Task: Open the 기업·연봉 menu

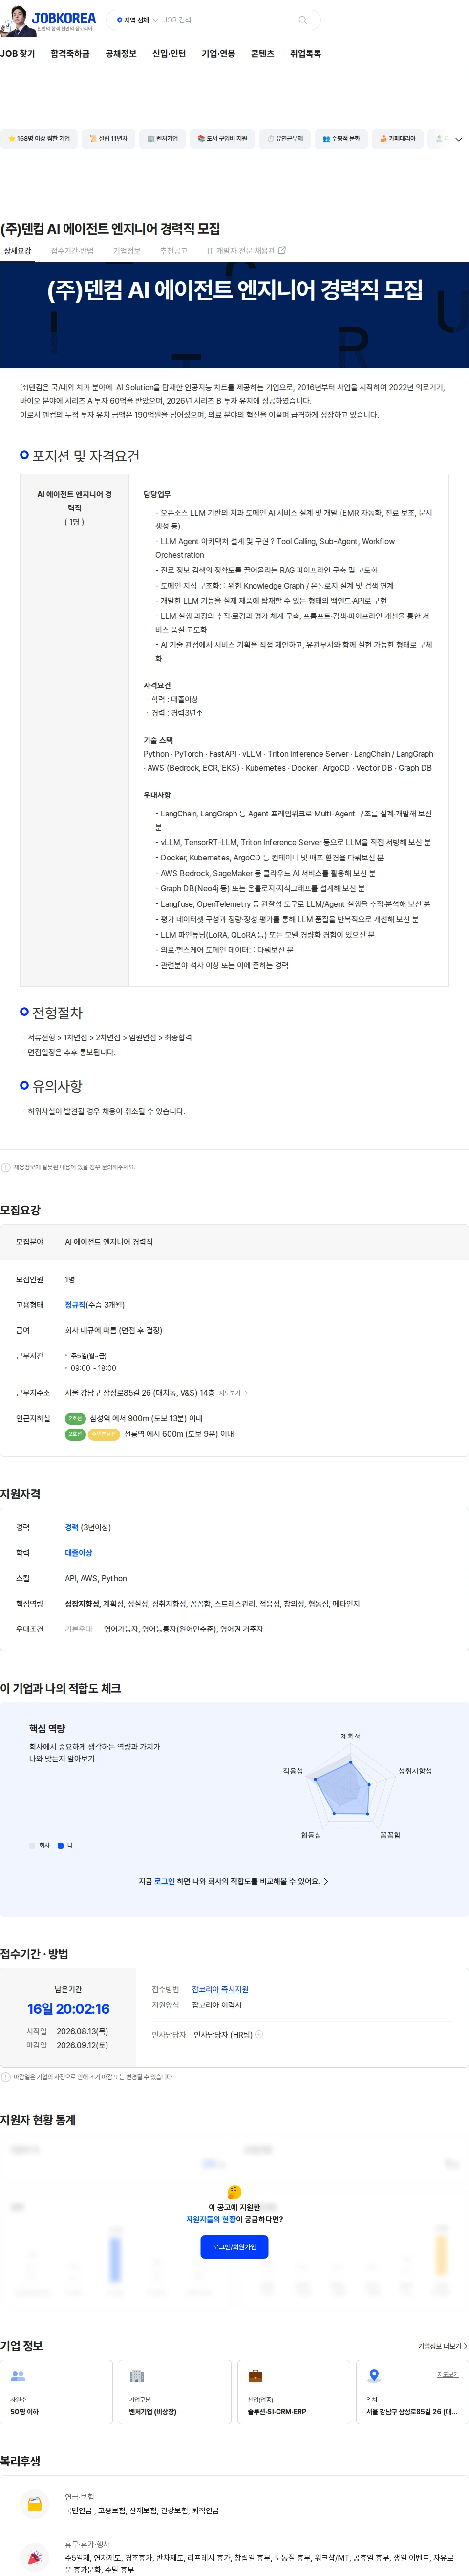Action: click(x=218, y=54)
